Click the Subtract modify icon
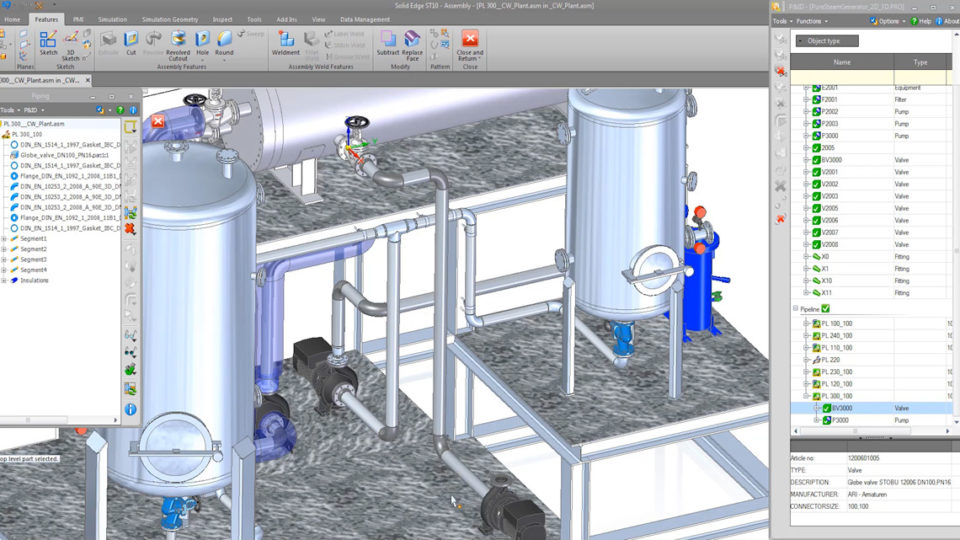 pos(387,42)
